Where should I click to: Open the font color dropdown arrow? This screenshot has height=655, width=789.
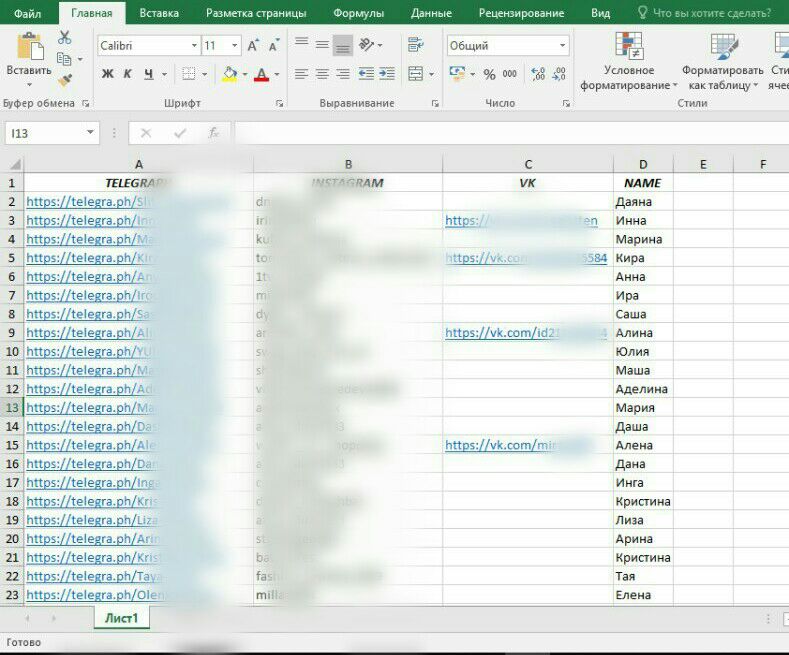click(277, 74)
